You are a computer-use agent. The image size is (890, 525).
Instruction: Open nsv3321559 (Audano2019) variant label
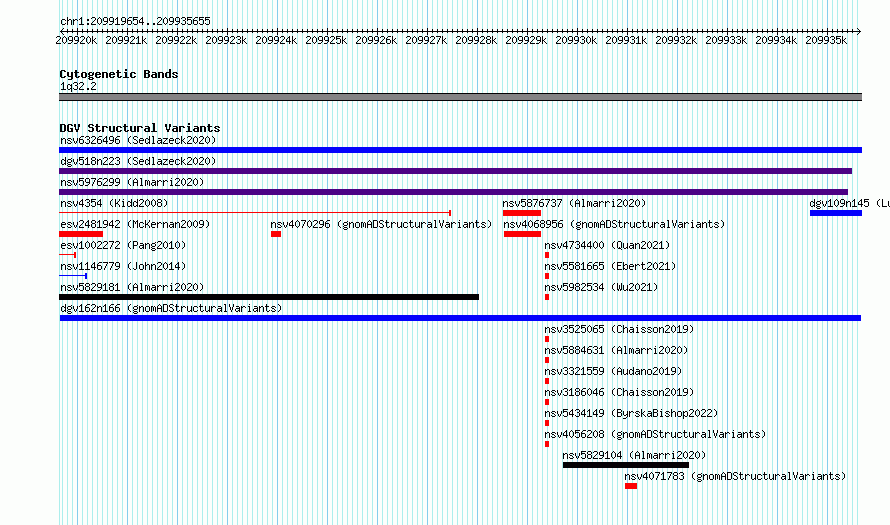pyautogui.click(x=613, y=371)
